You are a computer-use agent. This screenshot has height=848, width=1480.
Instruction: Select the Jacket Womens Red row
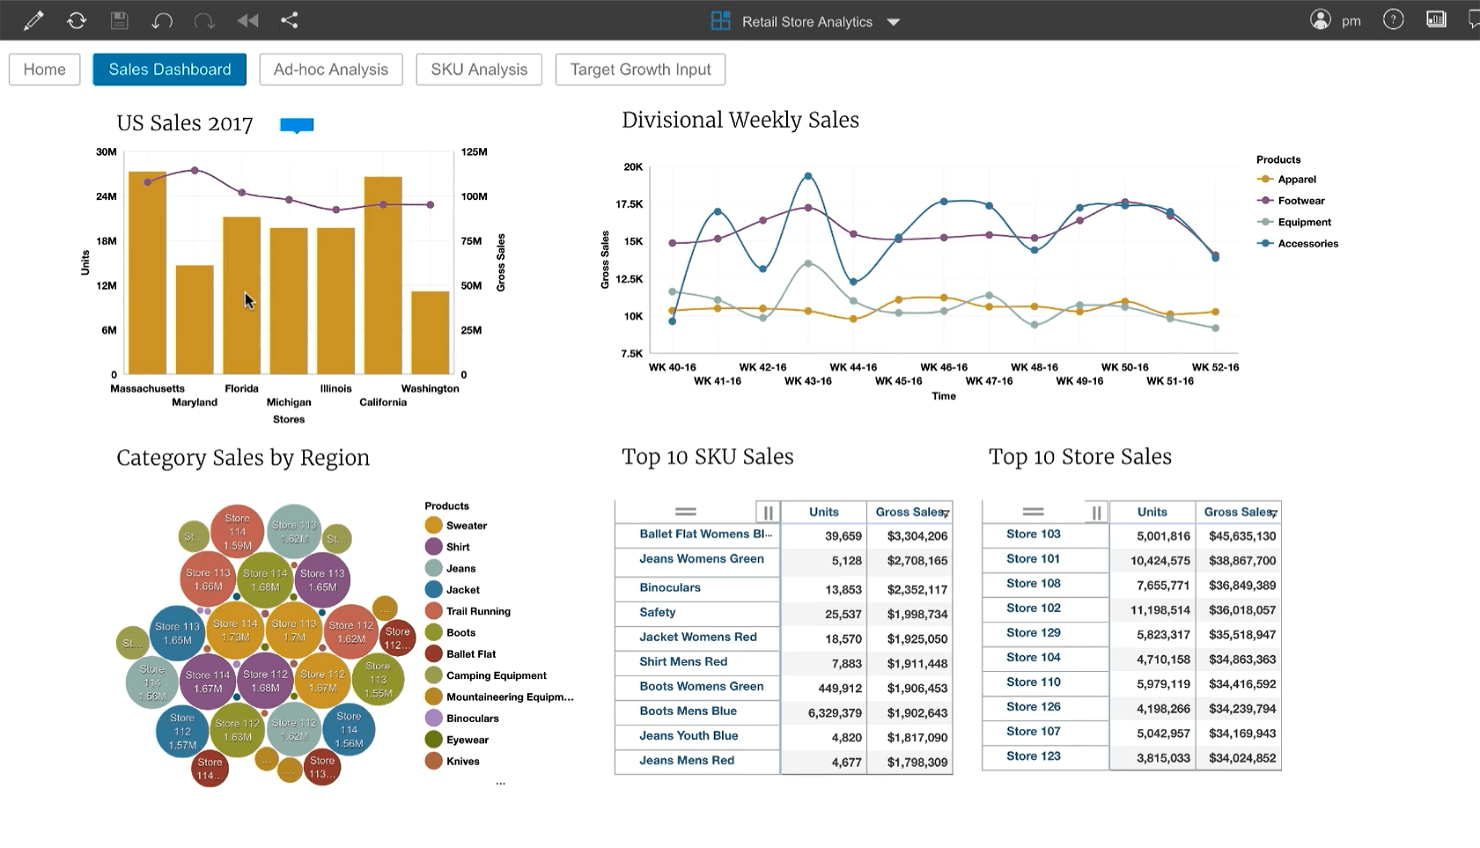pos(698,637)
